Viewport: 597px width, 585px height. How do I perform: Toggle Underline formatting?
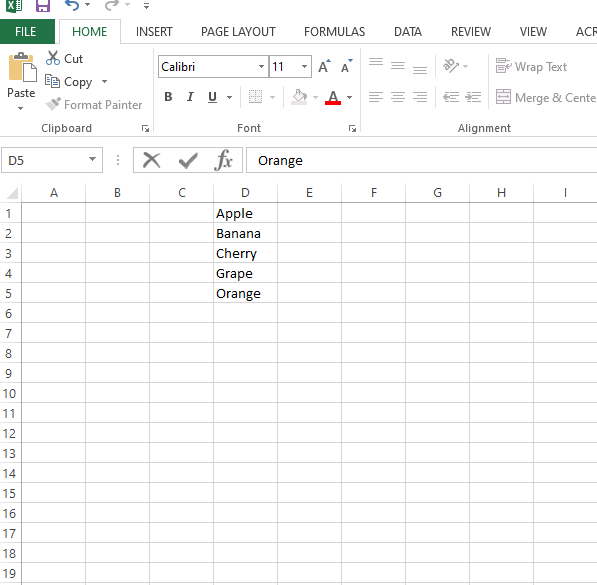tap(212, 97)
